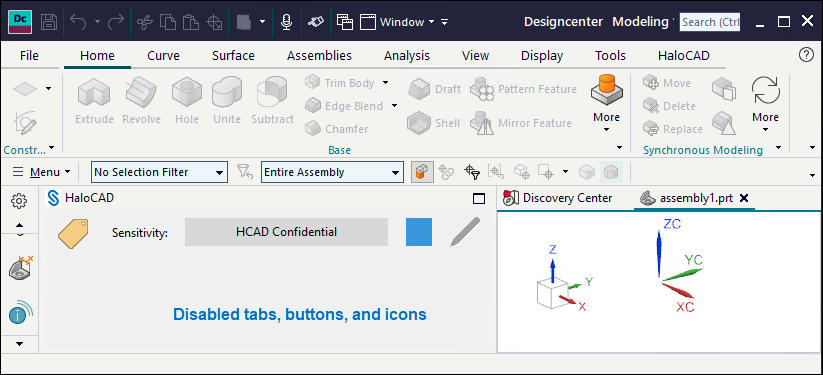Click the Extrude tool icon
The width and height of the screenshot is (823, 375).
click(x=94, y=93)
